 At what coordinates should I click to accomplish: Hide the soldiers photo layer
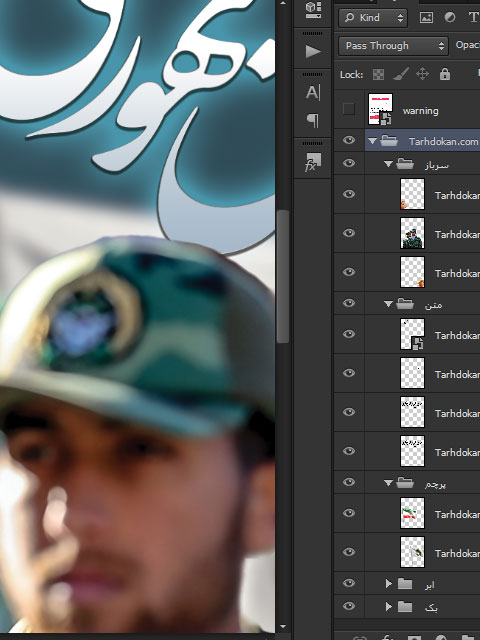(x=349, y=233)
